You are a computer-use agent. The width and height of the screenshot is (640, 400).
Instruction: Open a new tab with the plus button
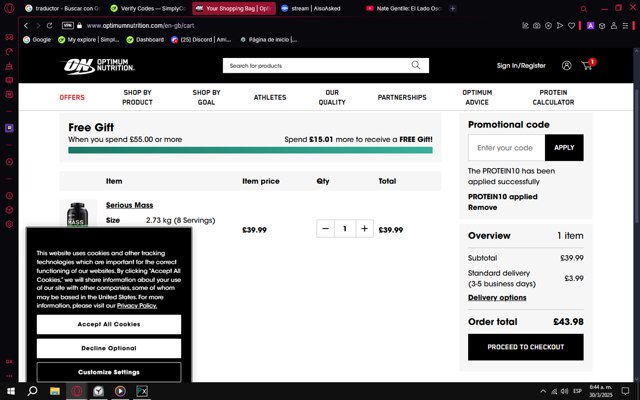(453, 8)
